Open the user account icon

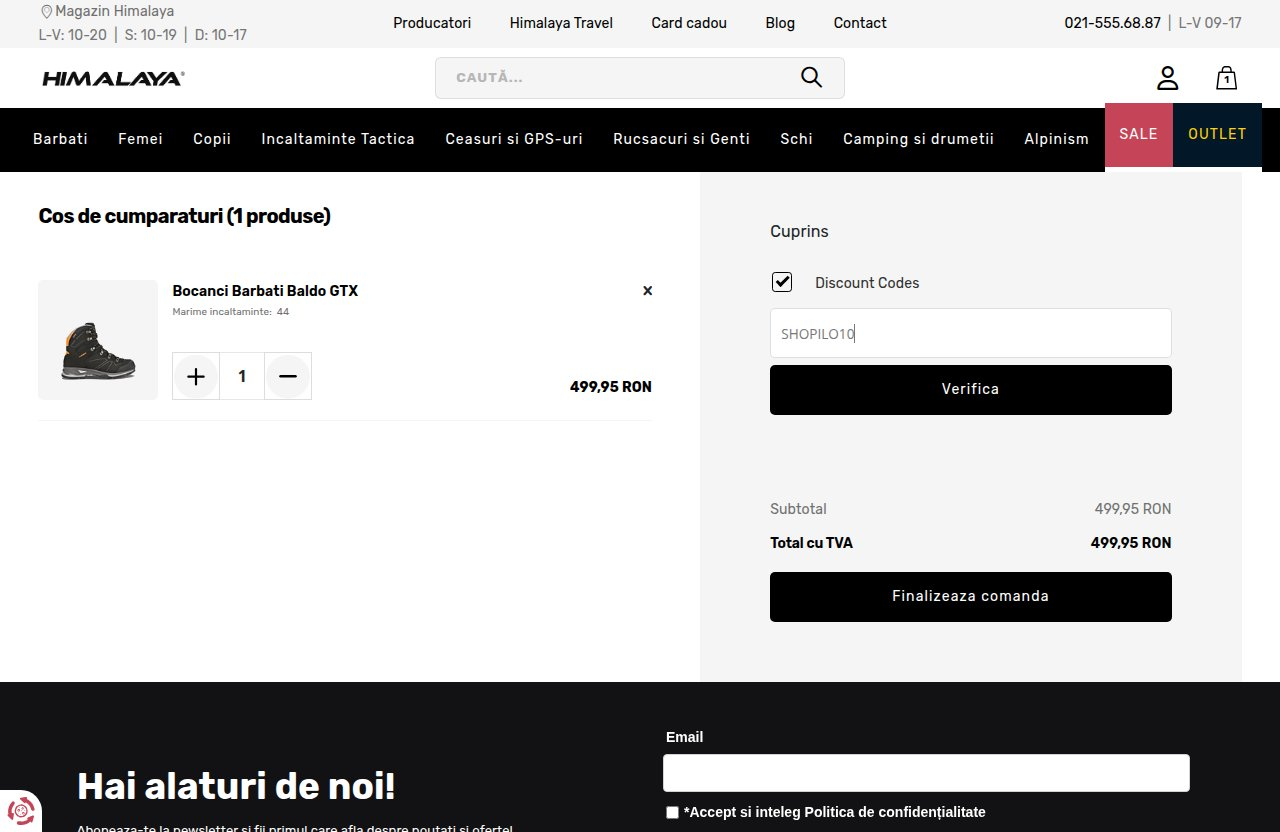[1168, 78]
